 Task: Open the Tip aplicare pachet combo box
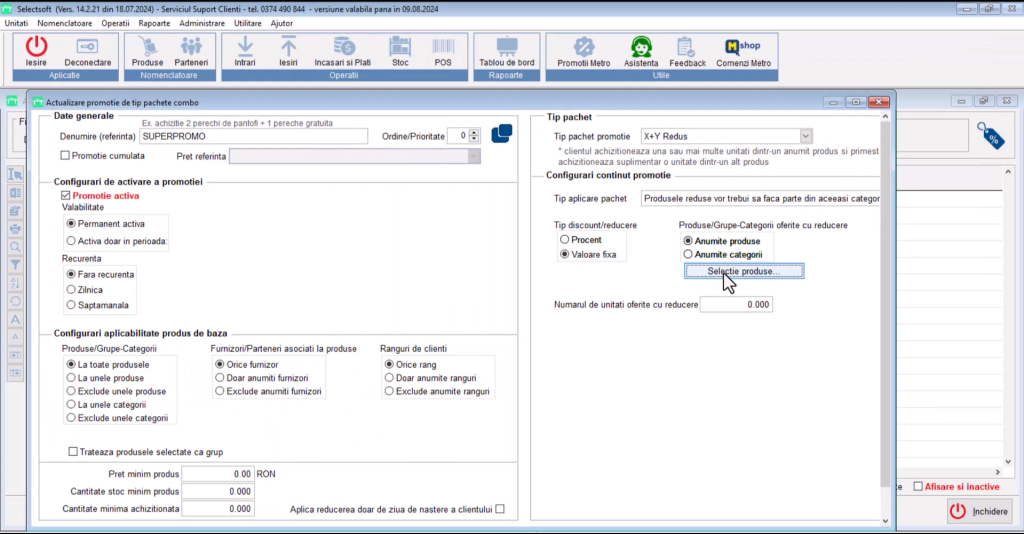pos(760,198)
